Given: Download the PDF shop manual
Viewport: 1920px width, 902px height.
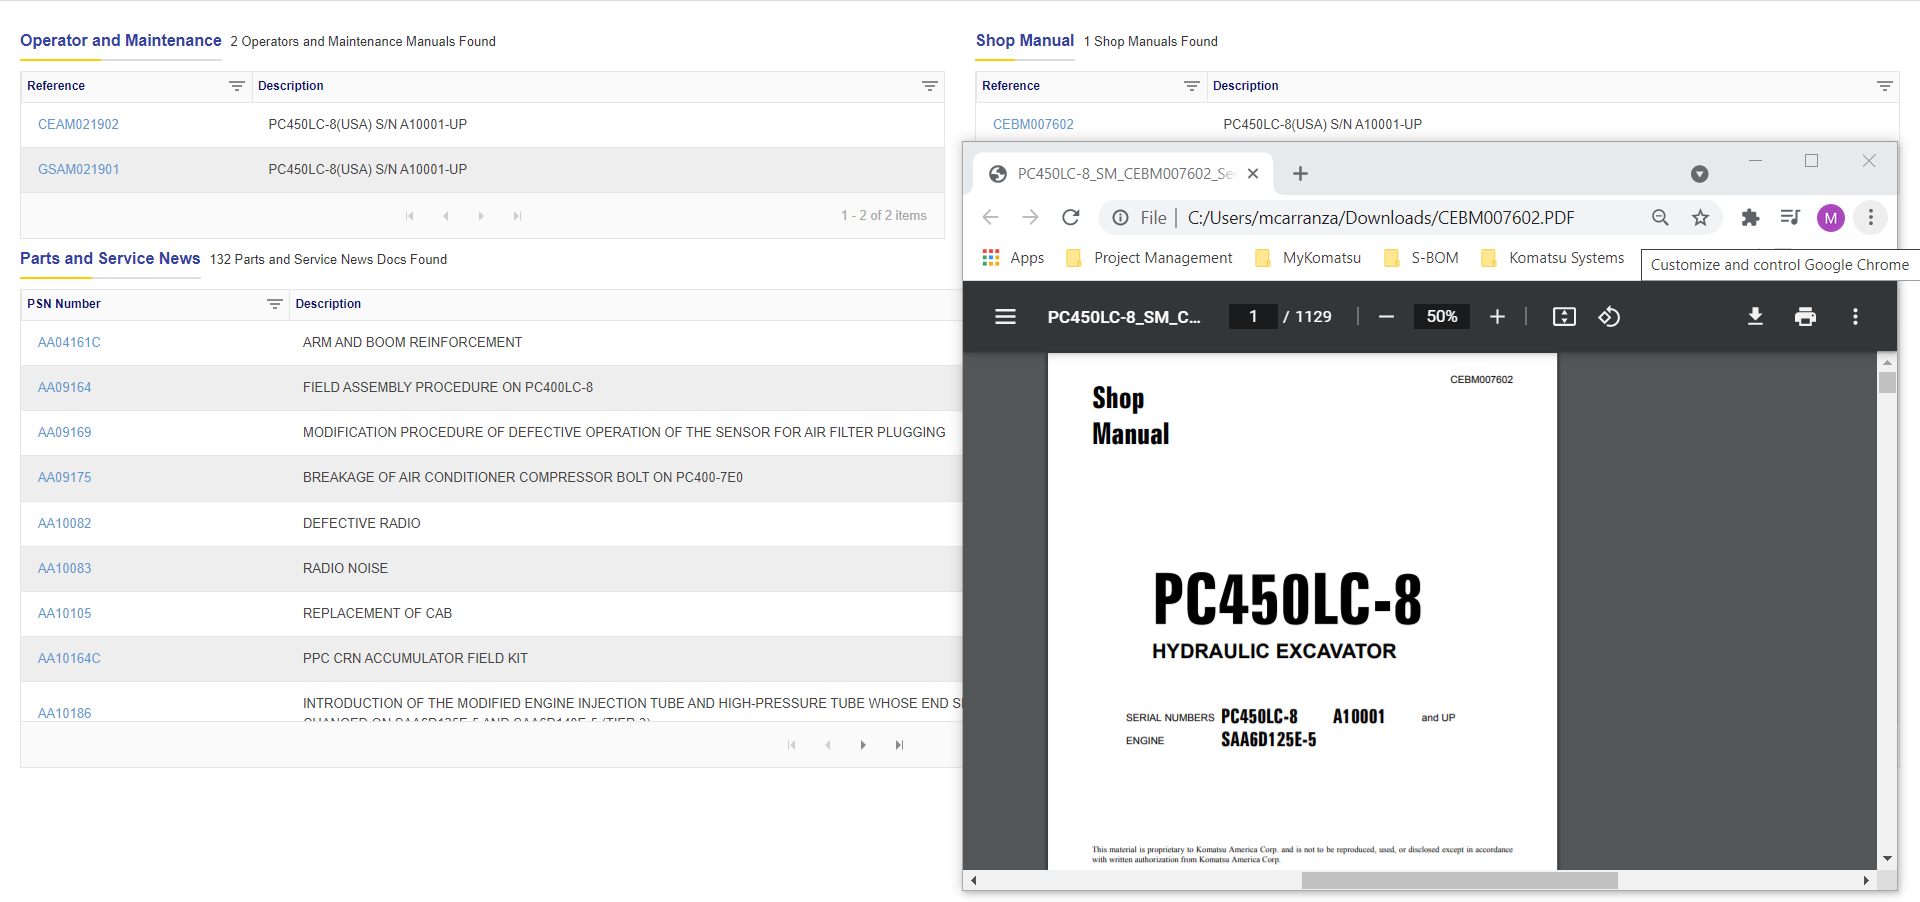Looking at the screenshot, I should click(1755, 317).
